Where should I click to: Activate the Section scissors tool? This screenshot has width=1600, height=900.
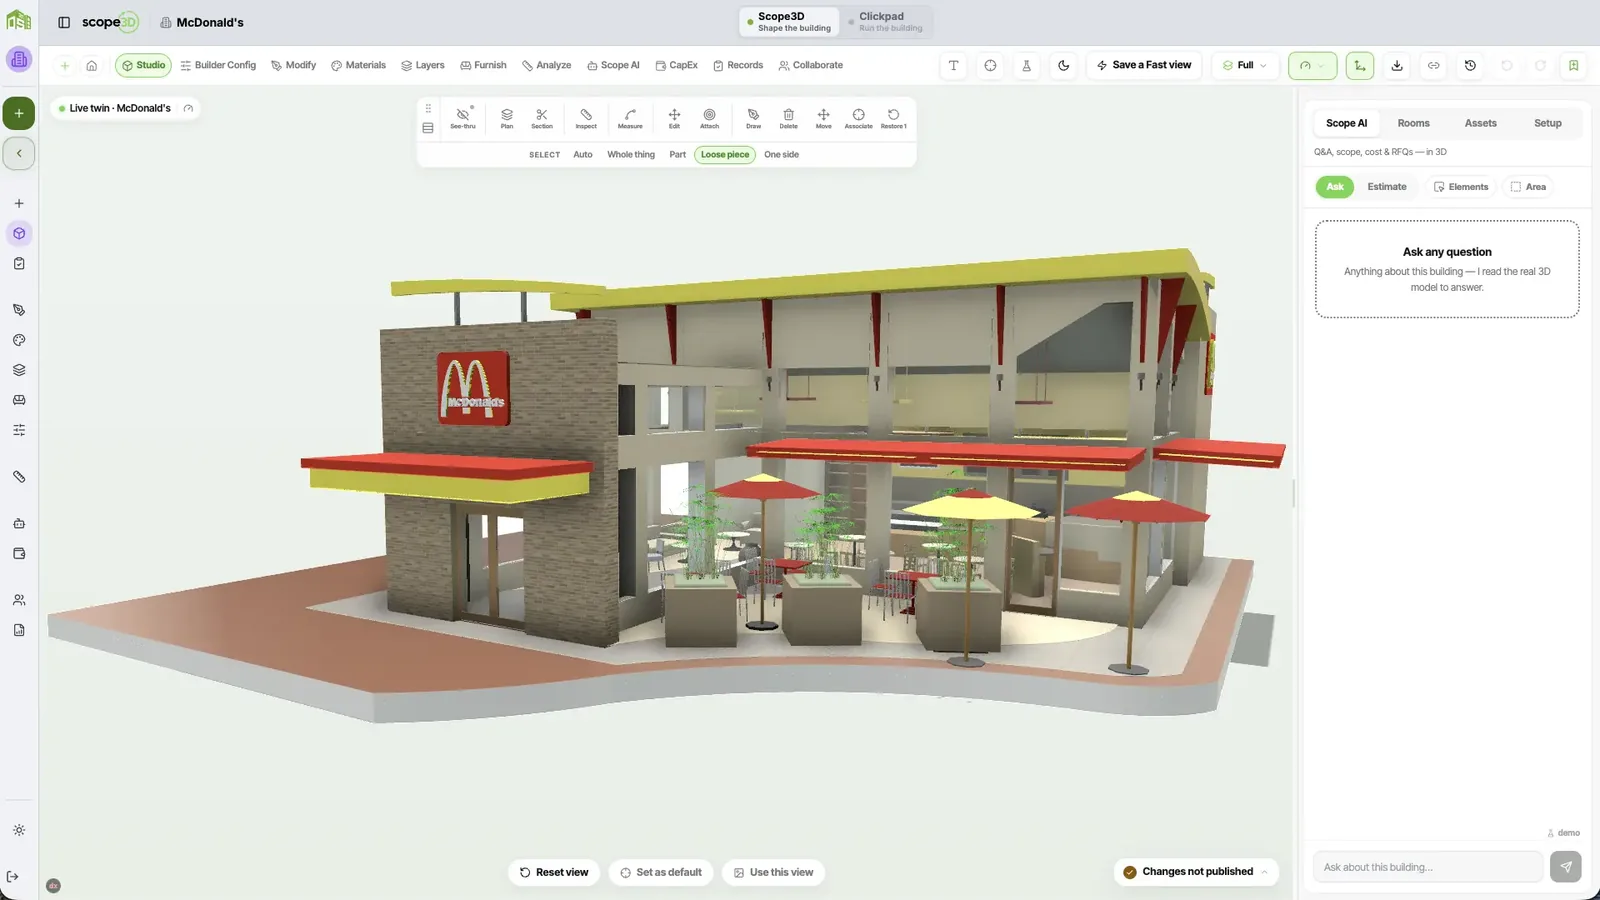(x=542, y=118)
